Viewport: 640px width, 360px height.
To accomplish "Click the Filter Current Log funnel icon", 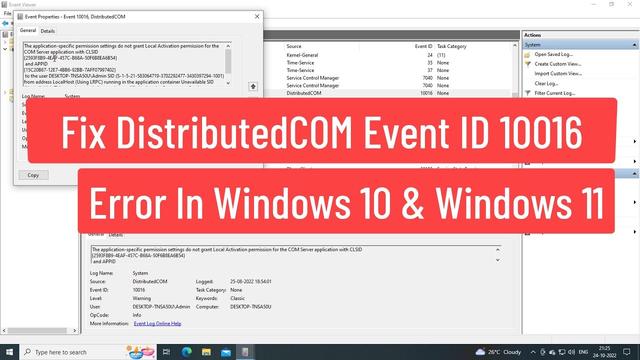I will [x=528, y=93].
